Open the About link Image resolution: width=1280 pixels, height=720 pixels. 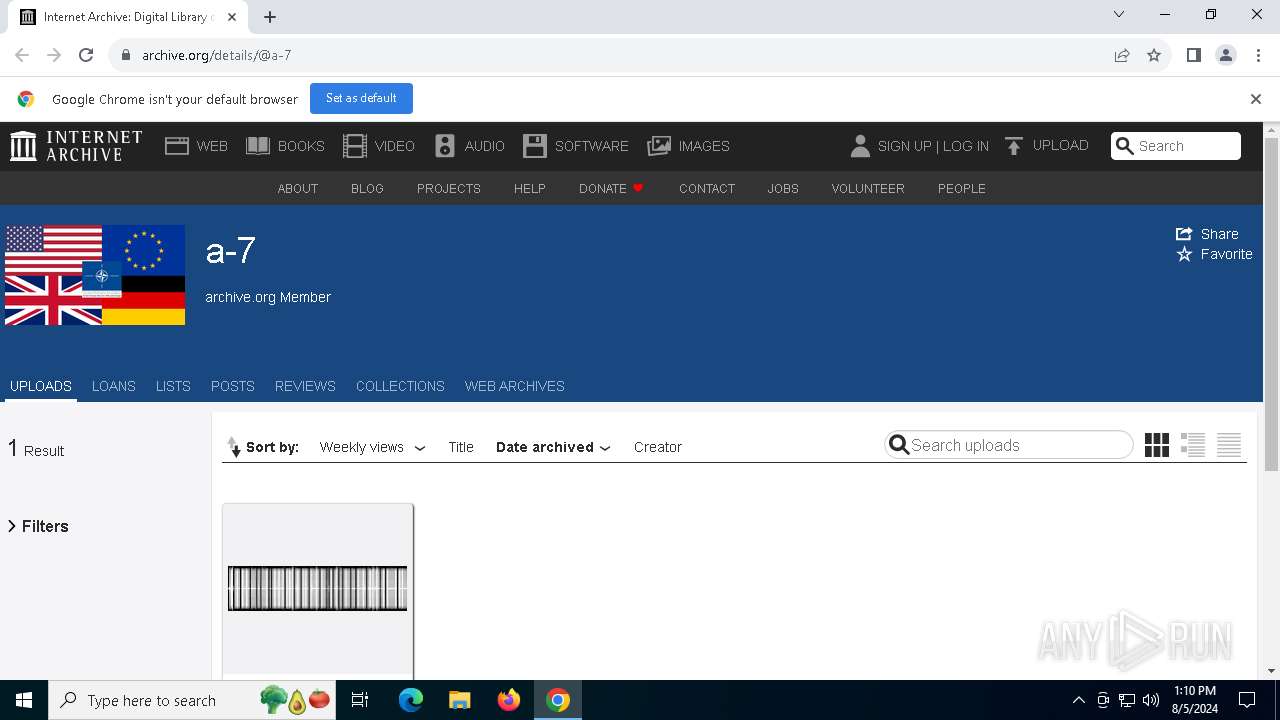point(298,188)
